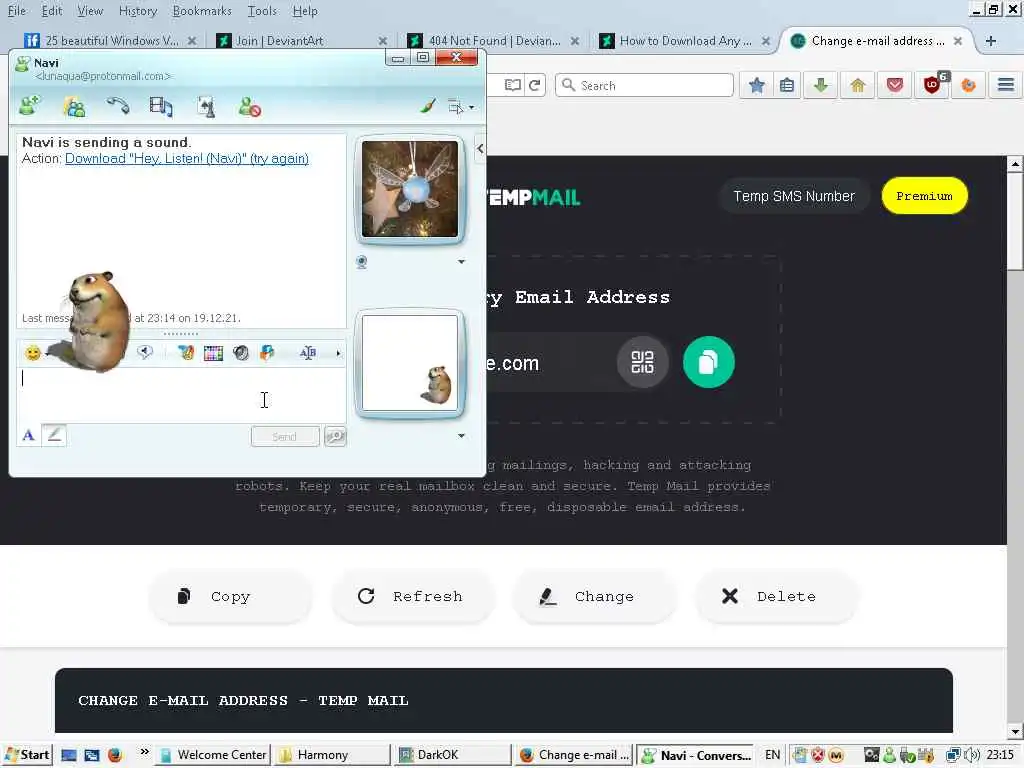Switch to handwriting pen mode
The height and width of the screenshot is (768, 1024).
pyautogui.click(x=54, y=436)
